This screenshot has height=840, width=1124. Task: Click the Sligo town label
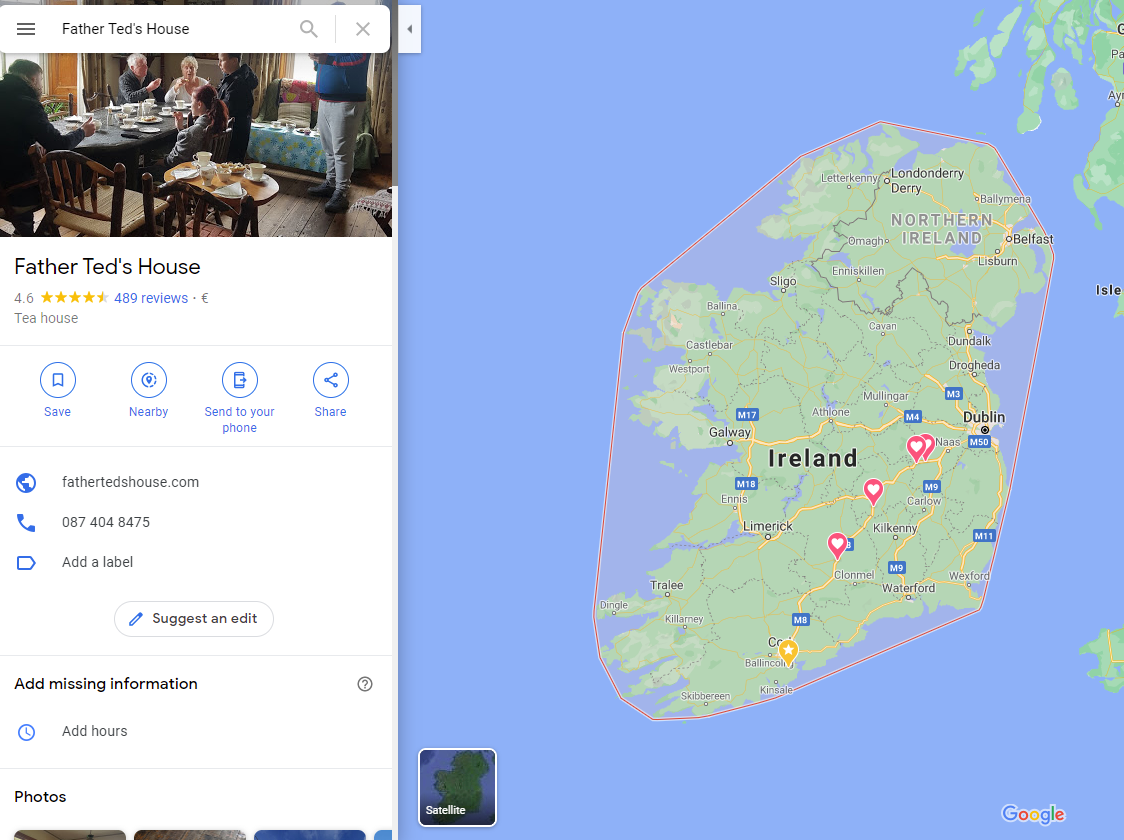[x=783, y=281]
